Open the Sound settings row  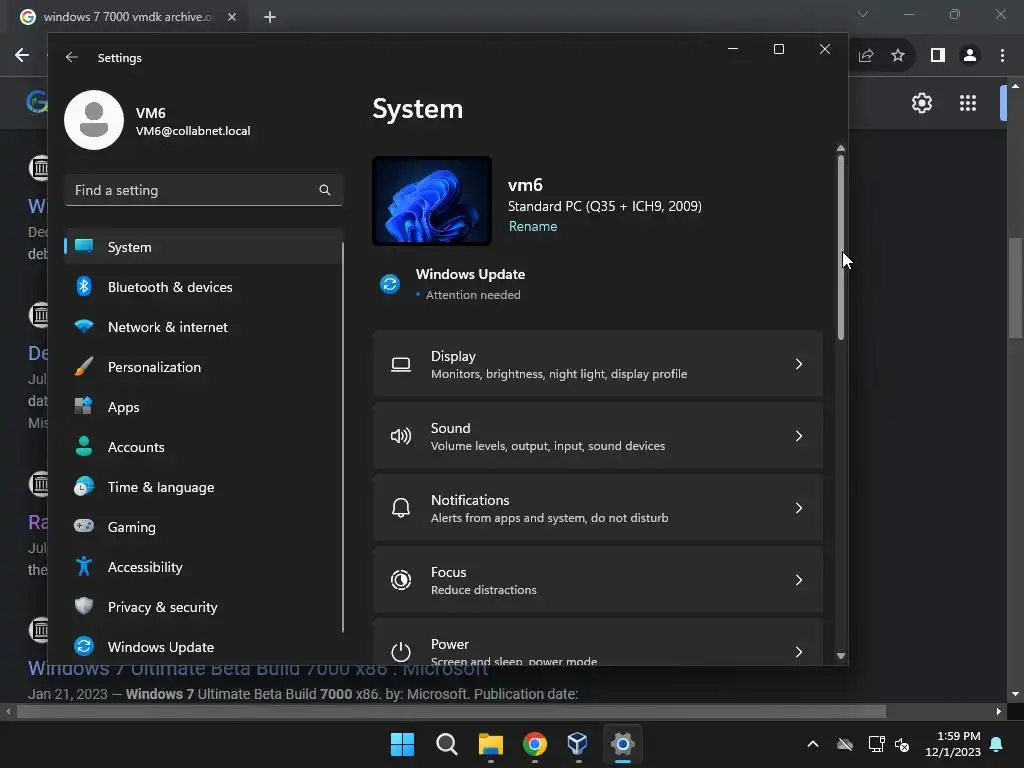[598, 436]
